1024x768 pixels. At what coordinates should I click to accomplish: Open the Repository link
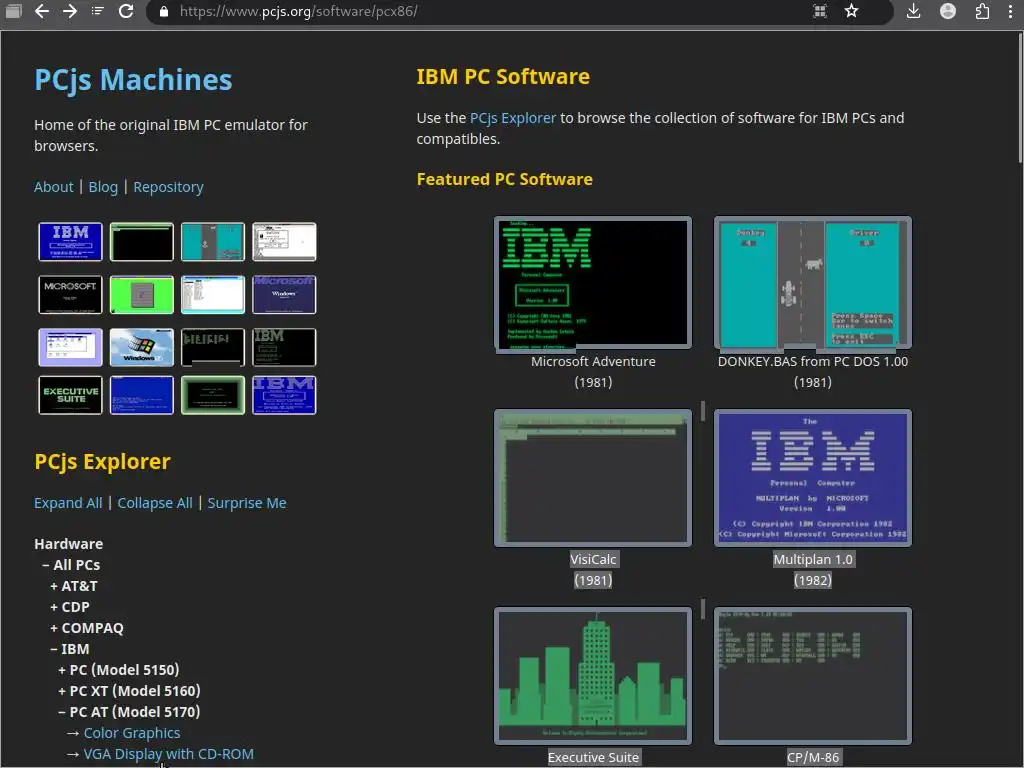click(168, 187)
